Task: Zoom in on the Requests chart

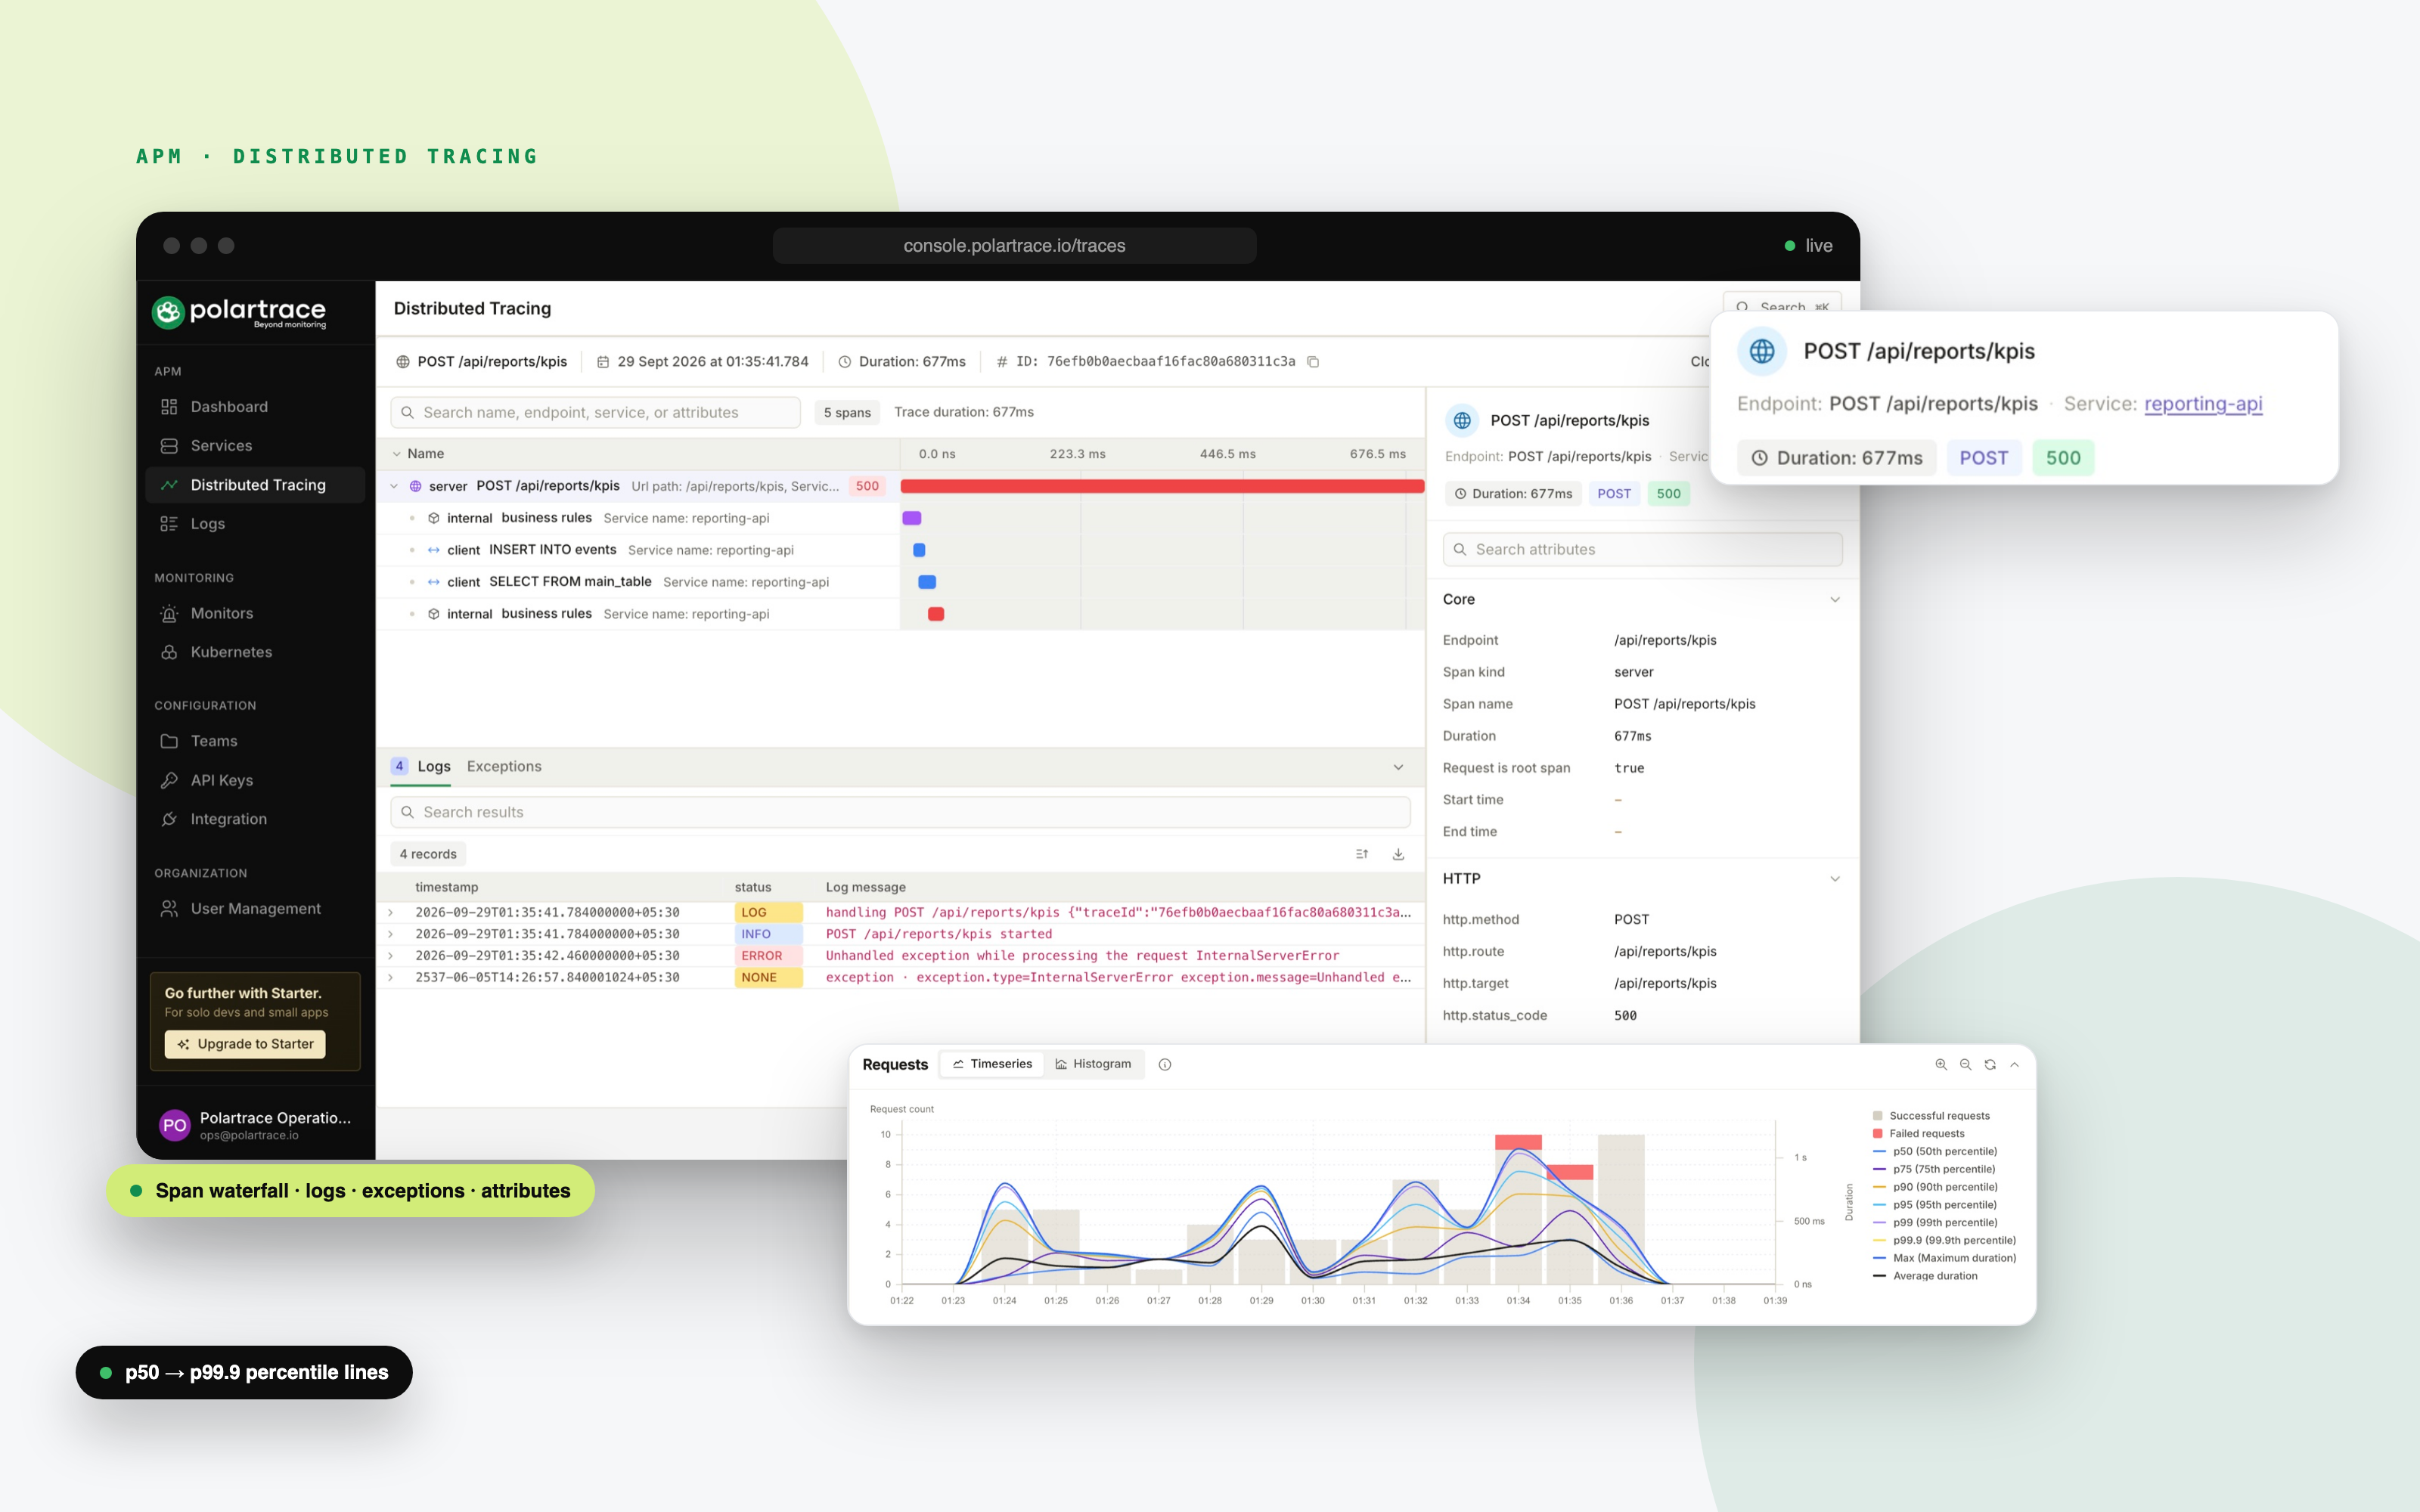Action: 1941,1064
